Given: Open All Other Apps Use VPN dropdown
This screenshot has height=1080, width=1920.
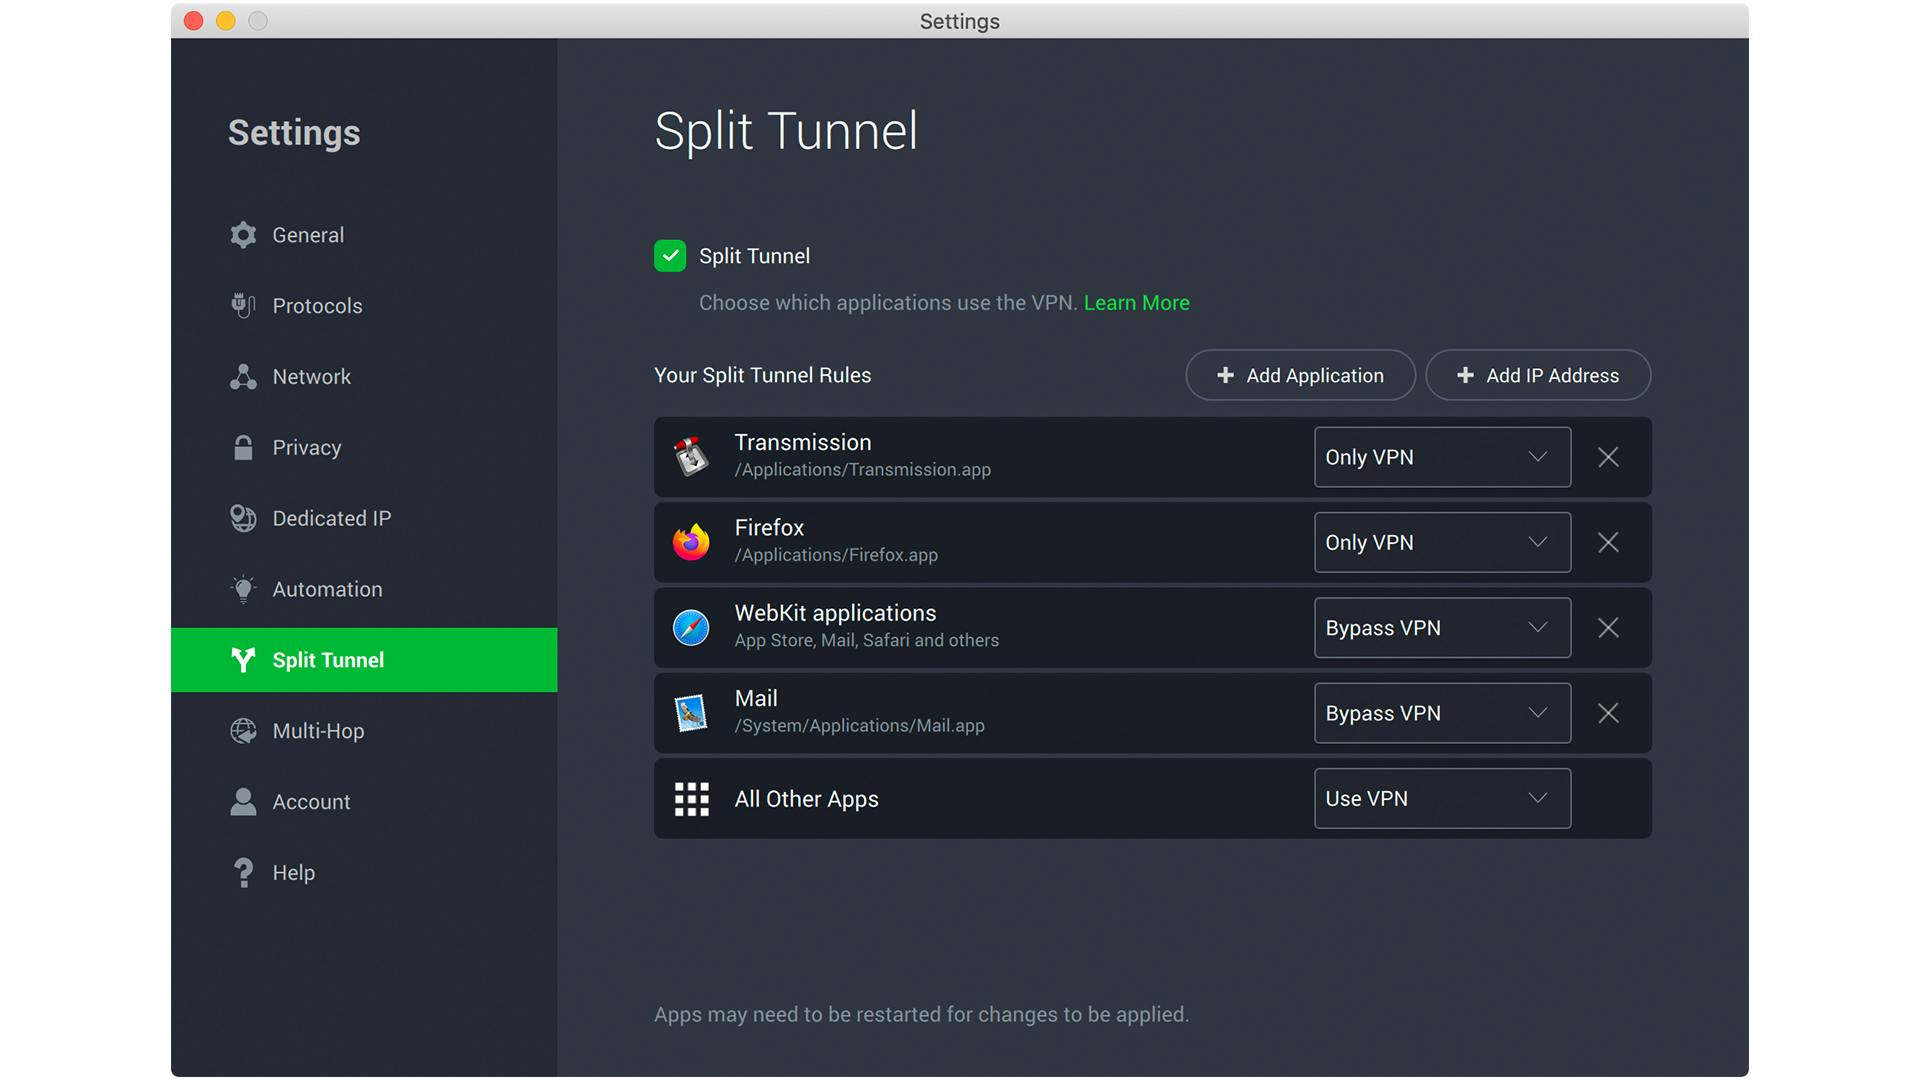Looking at the screenshot, I should (x=1441, y=799).
